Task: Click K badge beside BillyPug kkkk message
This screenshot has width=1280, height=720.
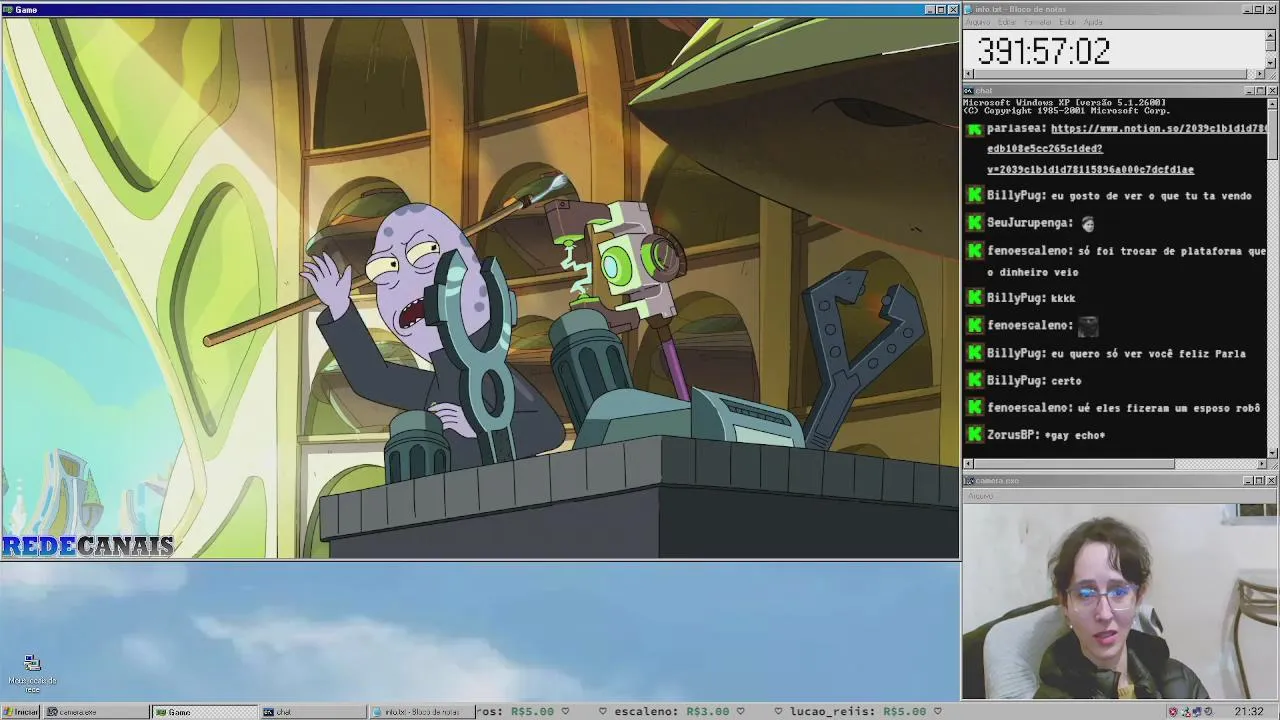Action: coord(975,298)
